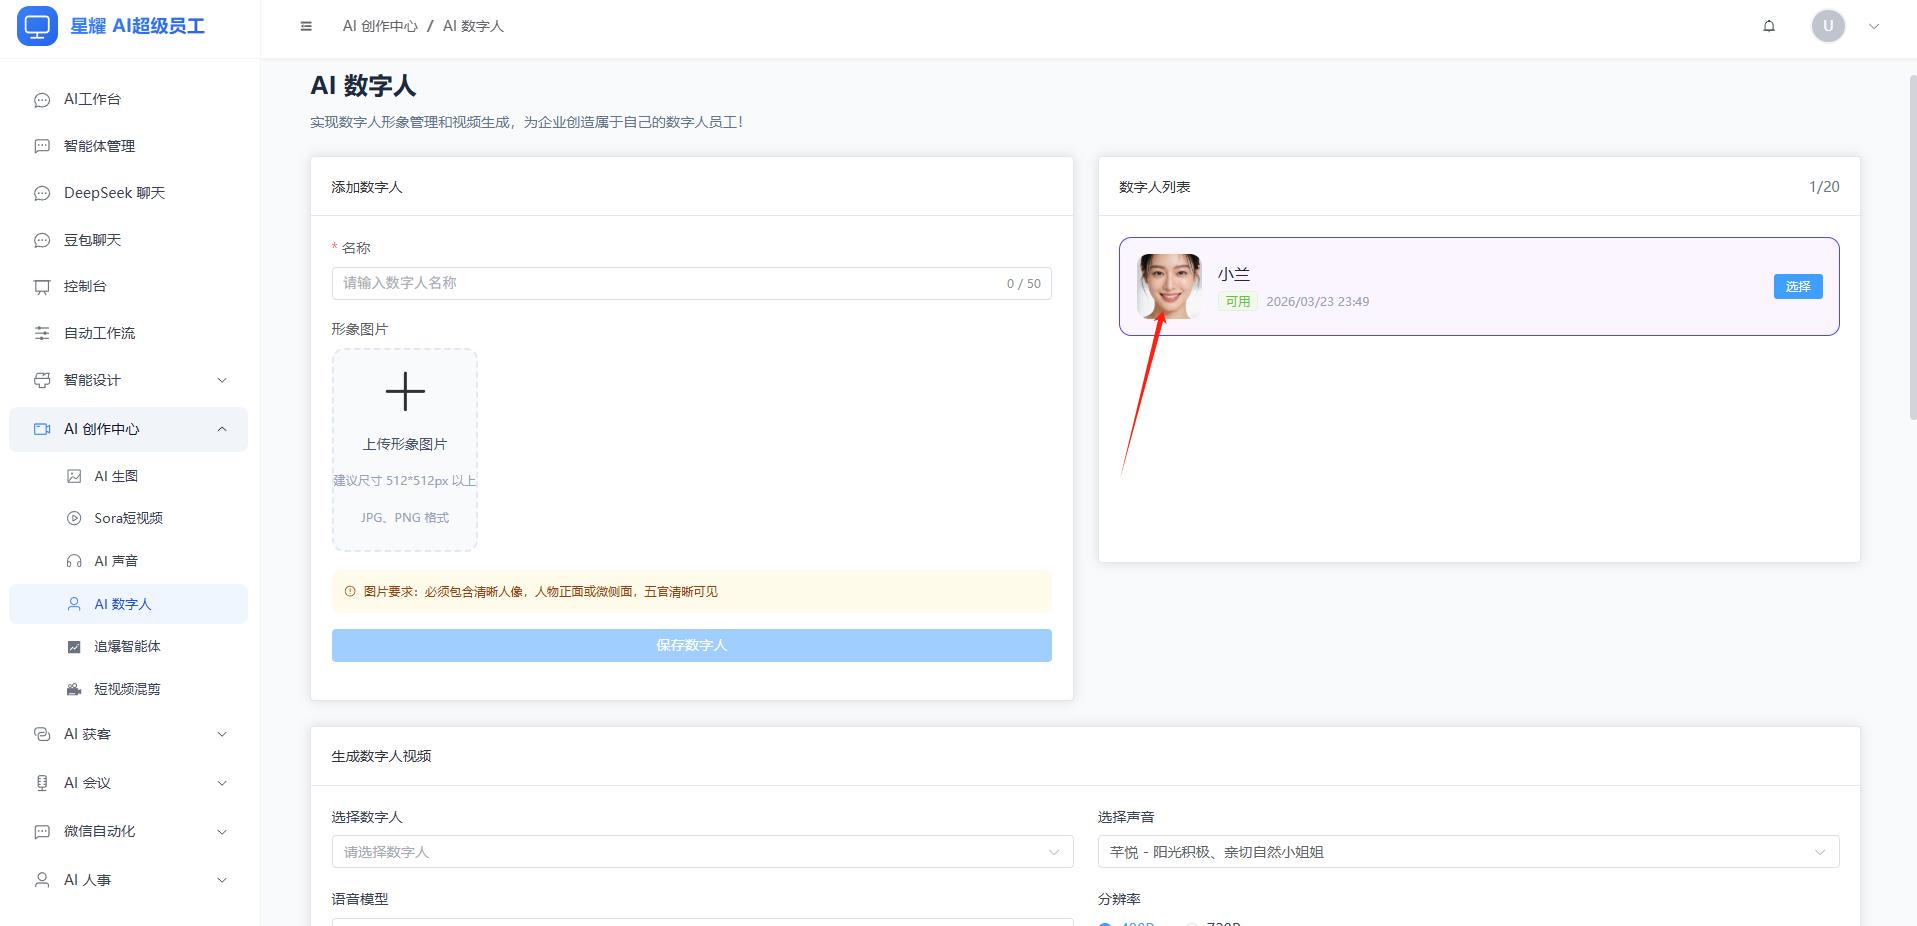Viewport: 1917px width, 926px height.
Task: Open Sora短视频 submenu item
Action: tap(128, 518)
